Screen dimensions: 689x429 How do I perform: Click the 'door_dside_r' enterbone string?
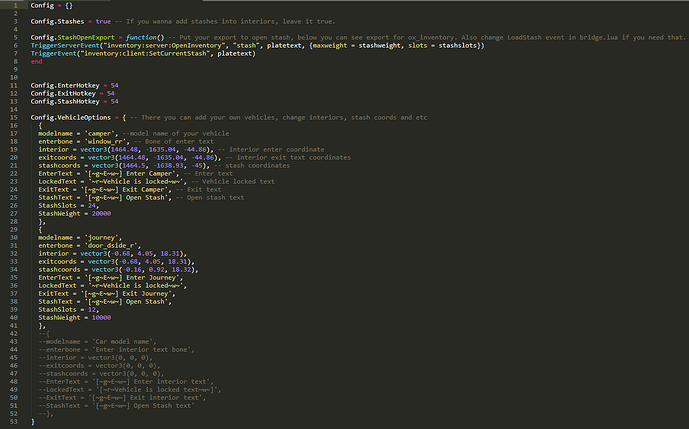pos(111,245)
